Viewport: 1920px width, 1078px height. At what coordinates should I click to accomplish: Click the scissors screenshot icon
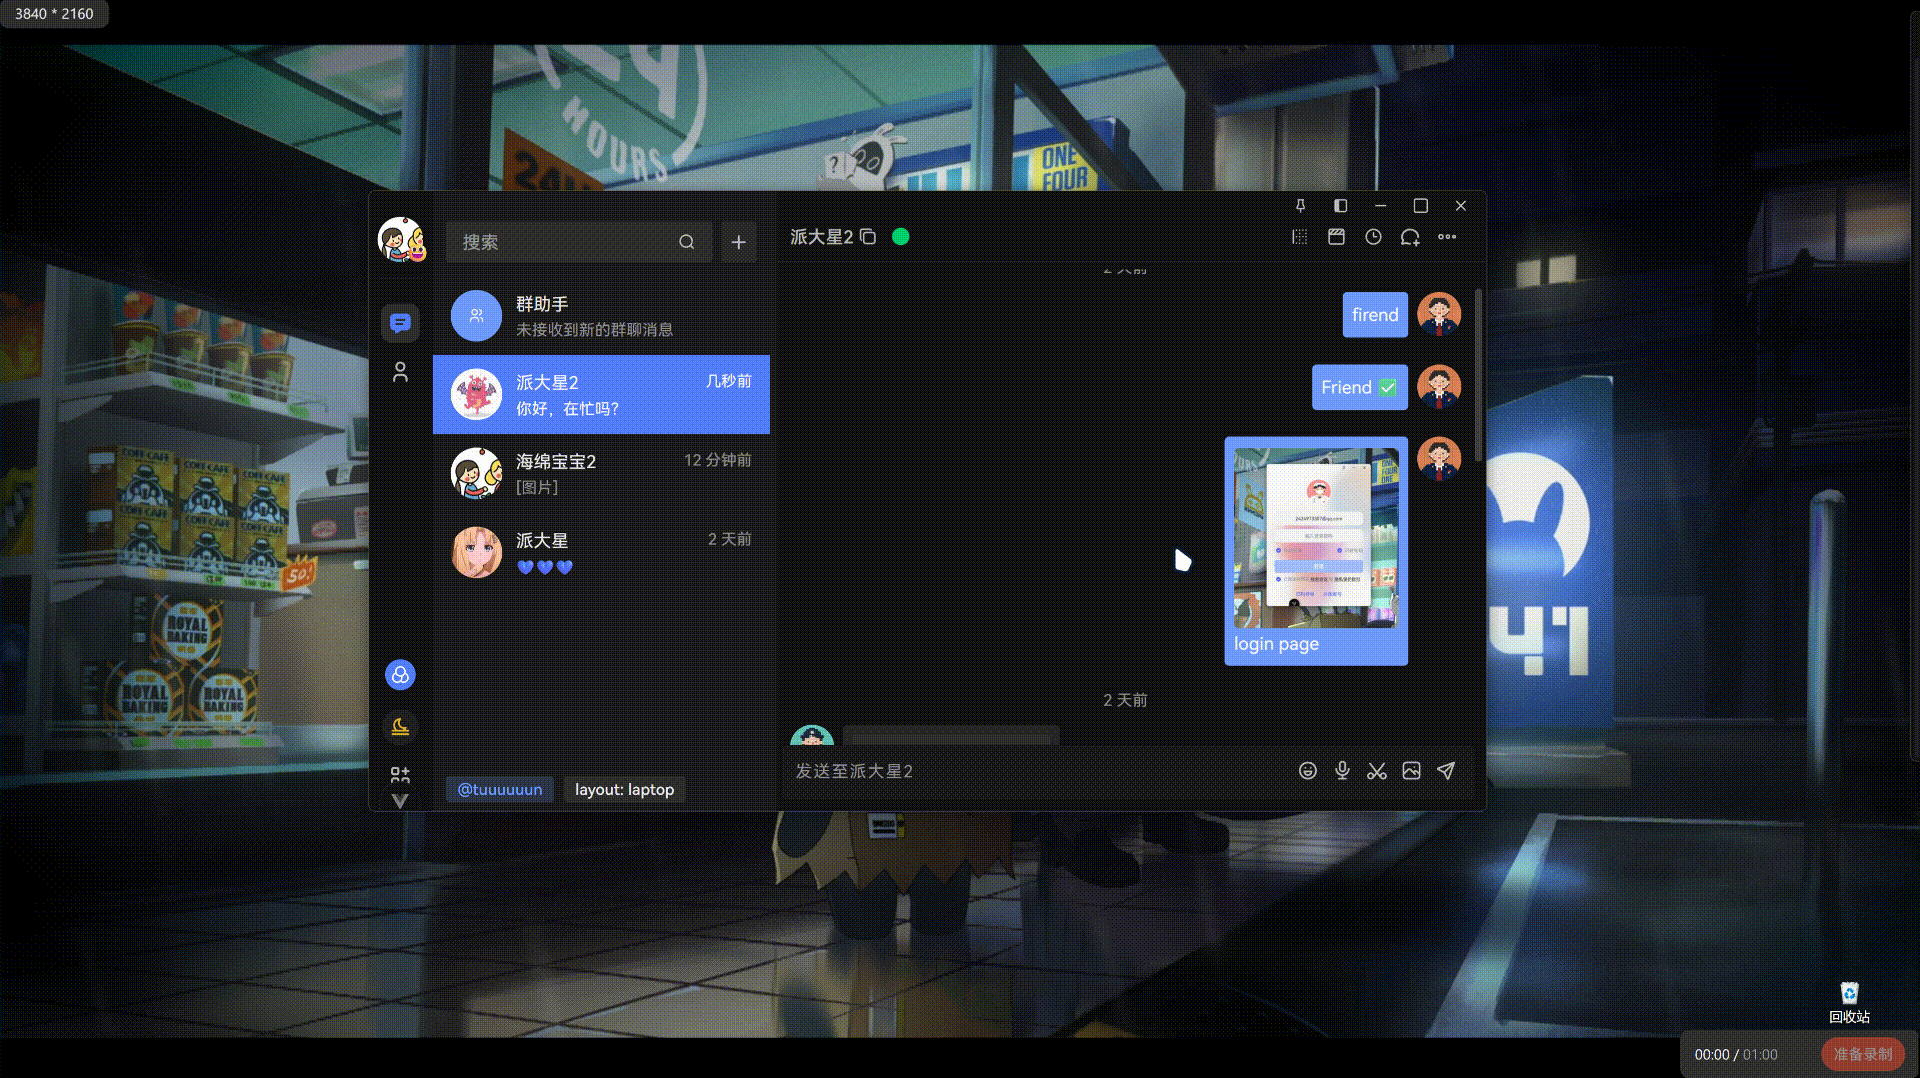[1377, 770]
